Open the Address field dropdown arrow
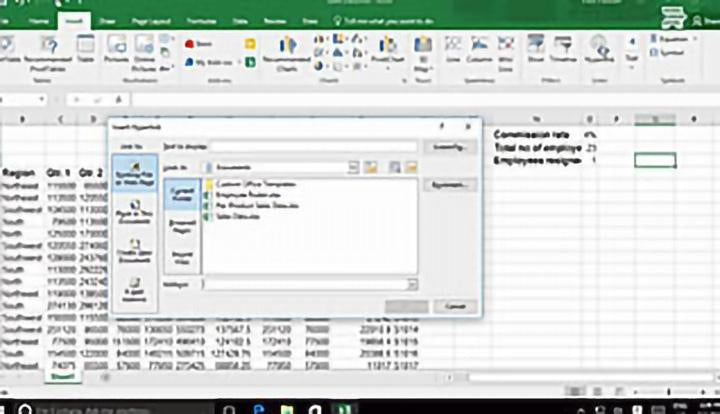This screenshot has height=414, width=720. point(412,285)
